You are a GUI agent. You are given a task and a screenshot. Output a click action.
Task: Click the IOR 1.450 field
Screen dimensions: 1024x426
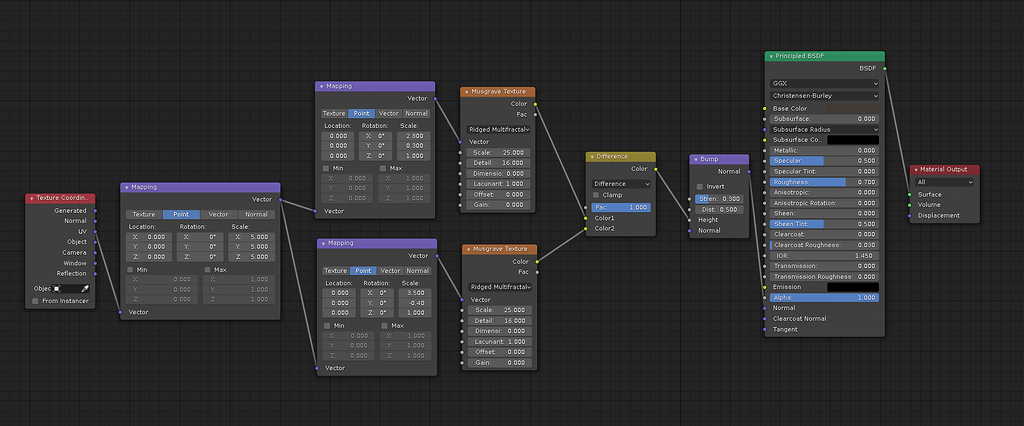pos(824,255)
